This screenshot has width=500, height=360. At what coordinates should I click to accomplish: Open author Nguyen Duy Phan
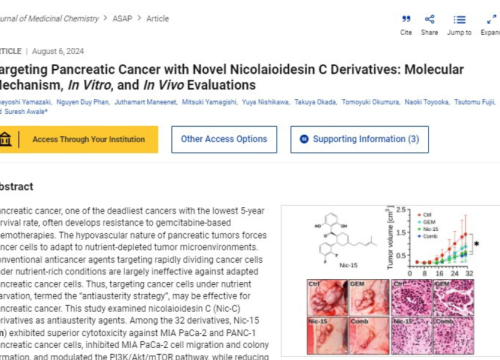83,102
